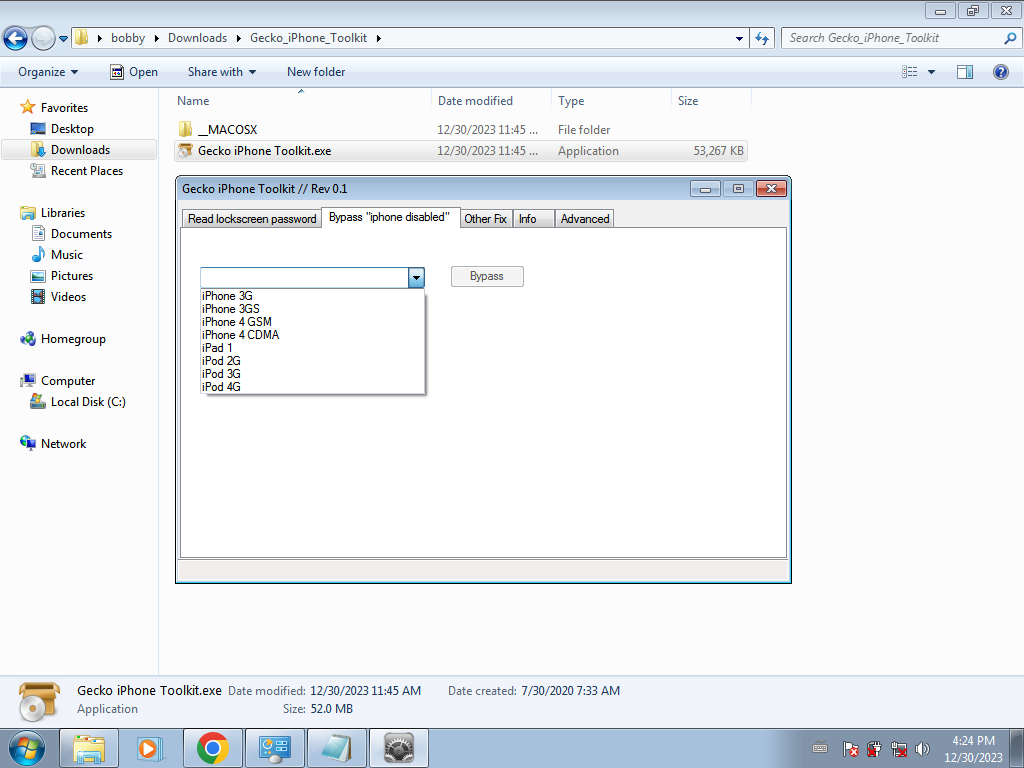The image size is (1024, 768).
Task: Click the Downloads breadcrumb in the address bar
Action: point(197,38)
